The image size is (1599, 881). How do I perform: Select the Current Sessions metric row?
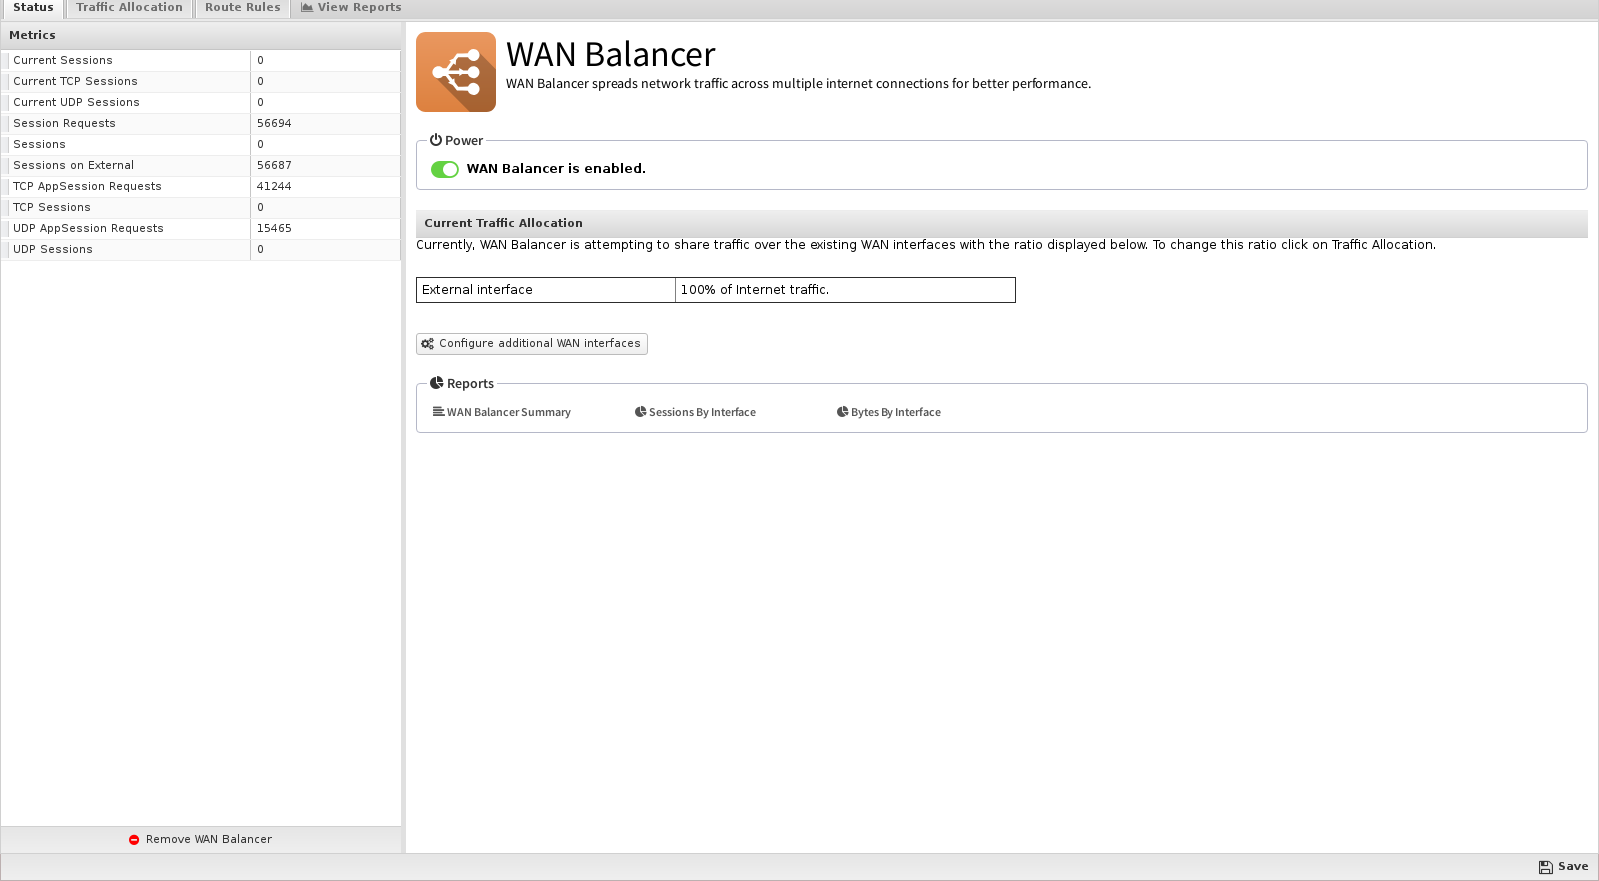tap(201, 61)
